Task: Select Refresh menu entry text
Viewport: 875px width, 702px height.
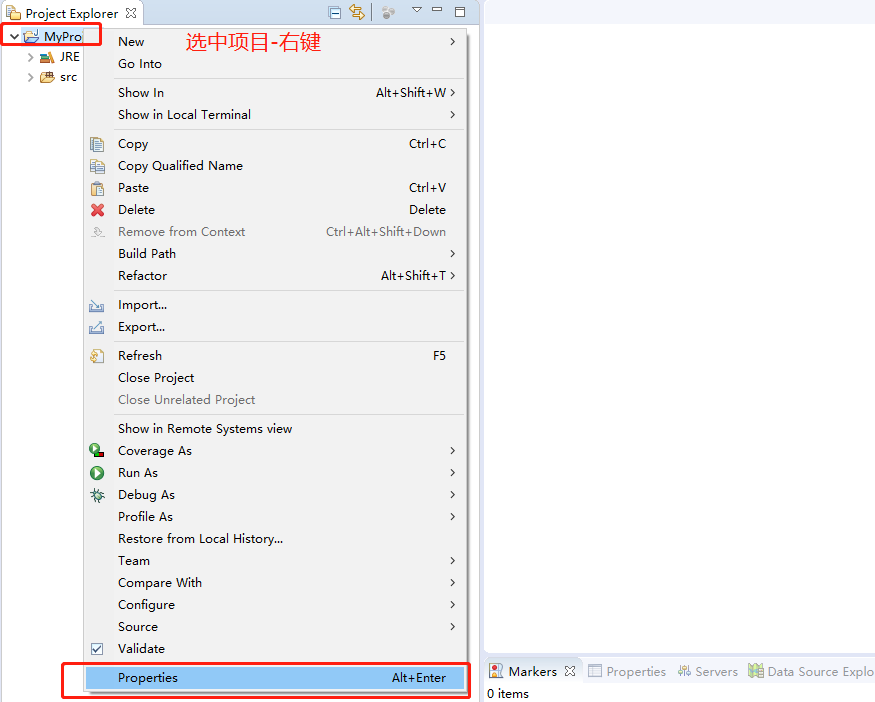Action: pos(140,355)
